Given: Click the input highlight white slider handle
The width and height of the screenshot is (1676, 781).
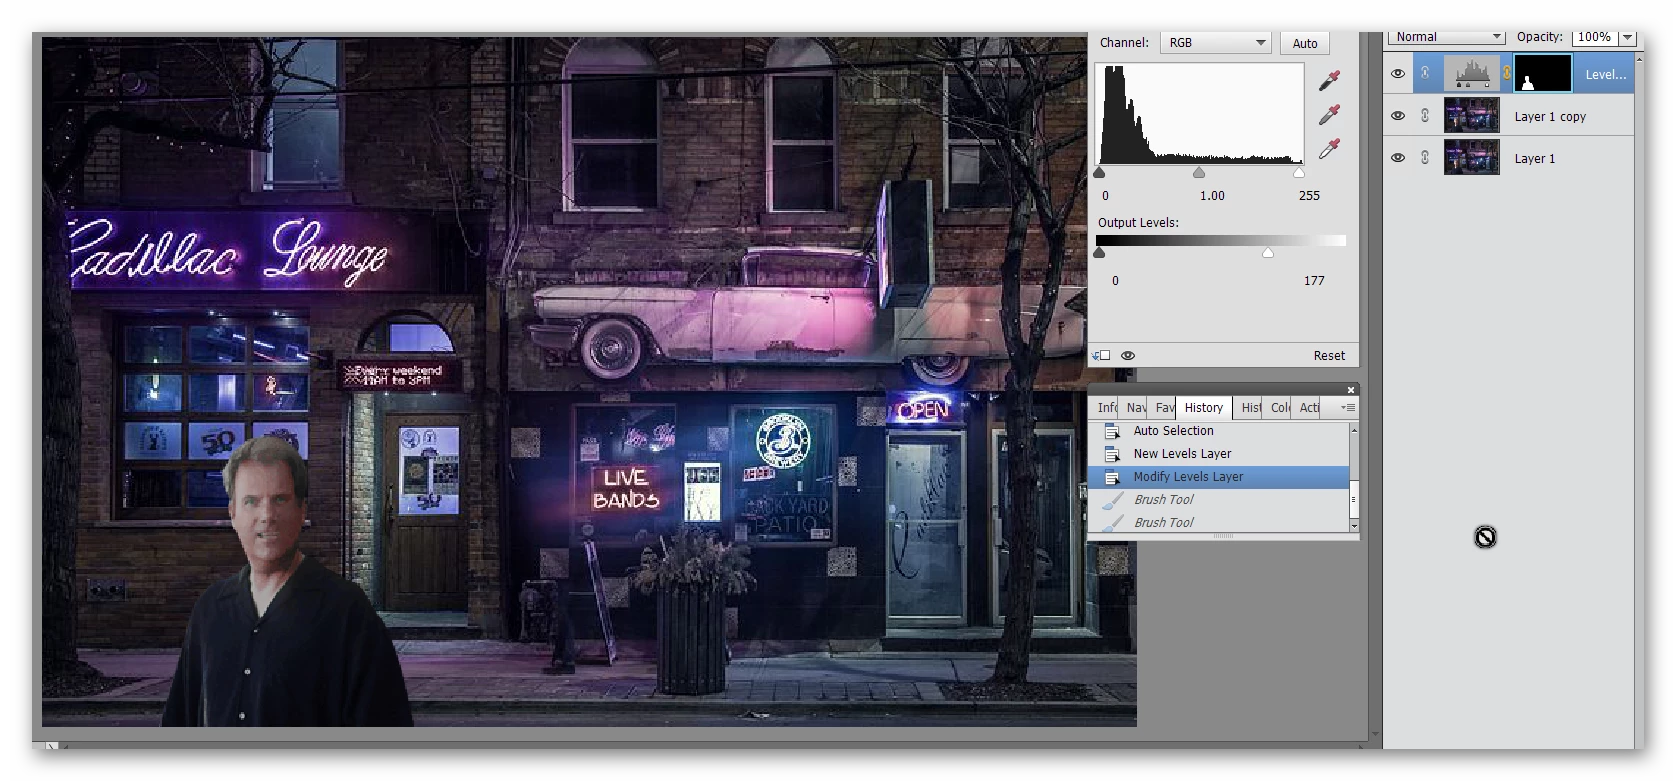Looking at the screenshot, I should [x=1299, y=172].
